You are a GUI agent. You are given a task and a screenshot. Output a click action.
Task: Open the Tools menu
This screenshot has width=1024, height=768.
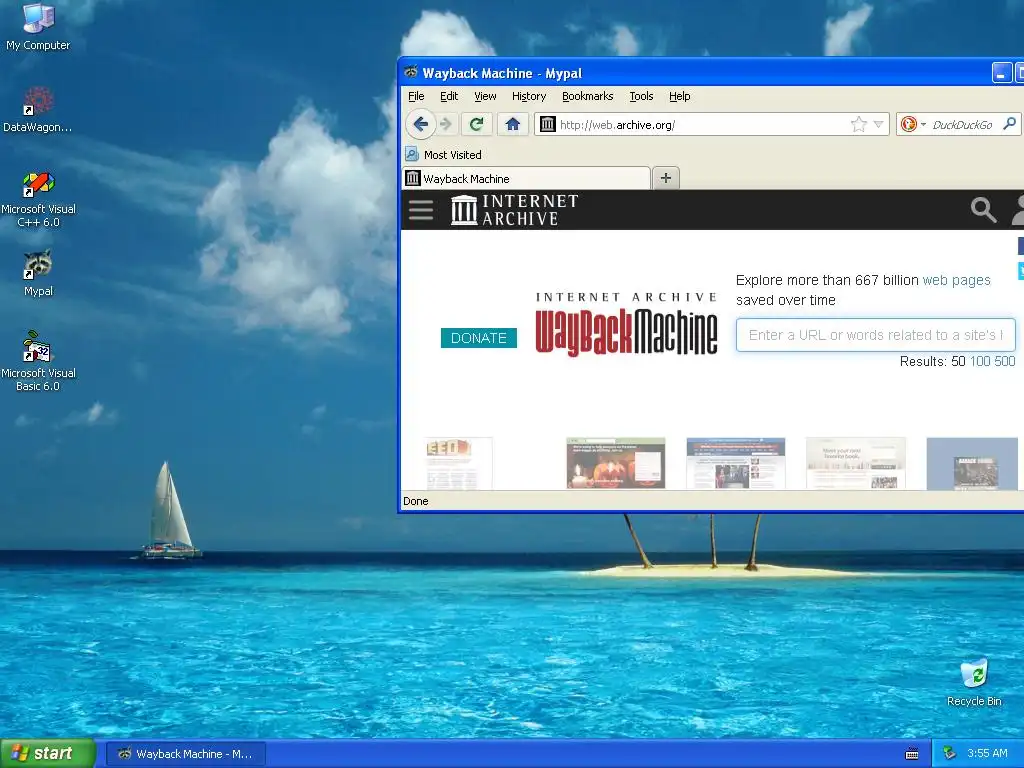tap(641, 96)
